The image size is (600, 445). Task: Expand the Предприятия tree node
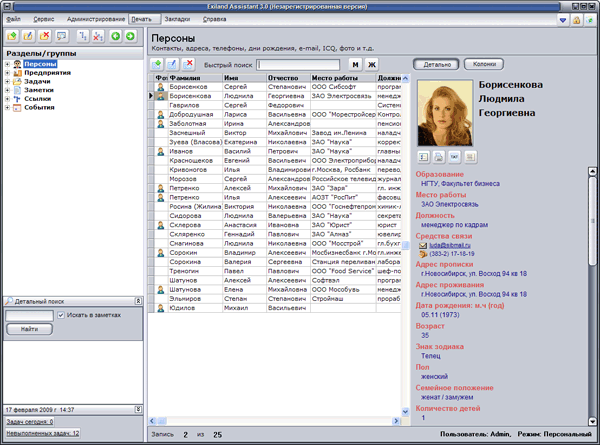pyautogui.click(x=7, y=73)
